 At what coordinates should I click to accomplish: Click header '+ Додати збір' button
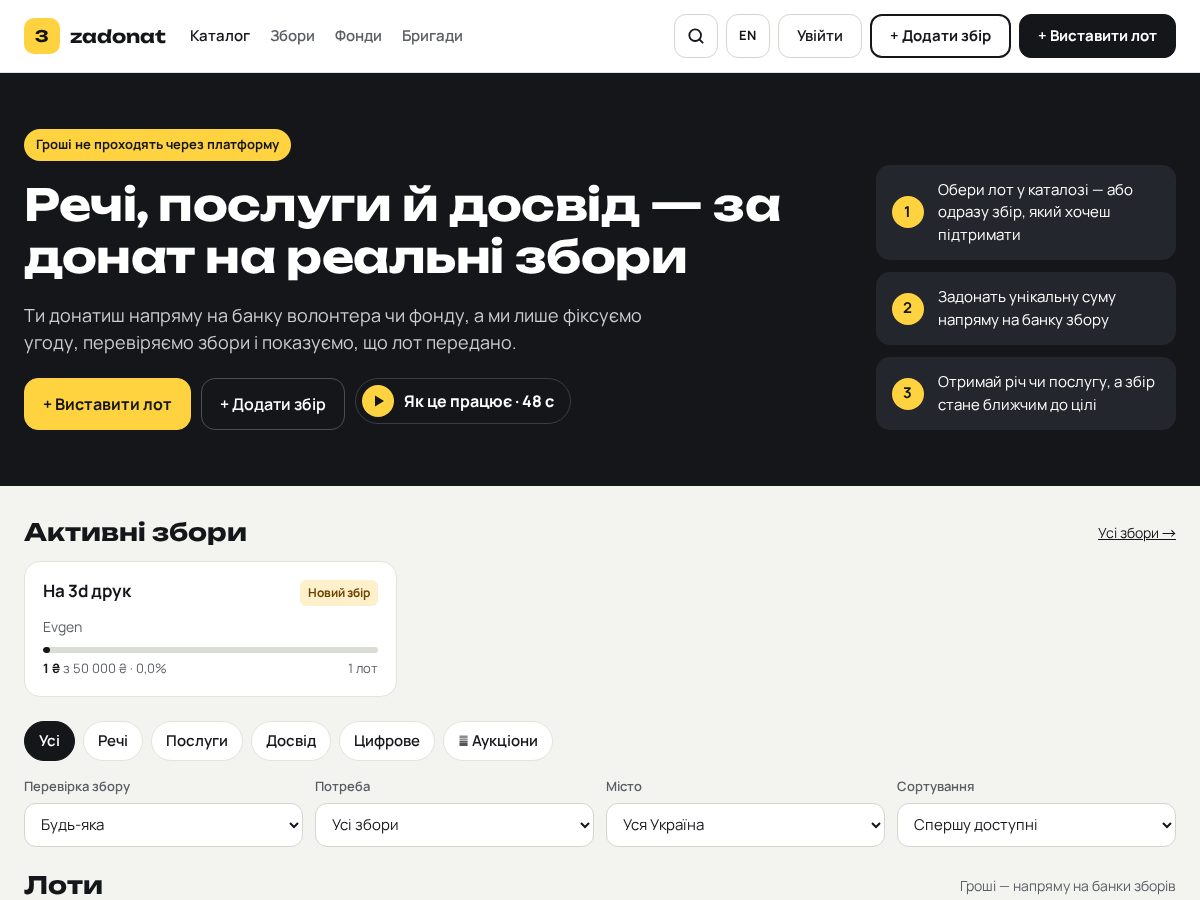tap(940, 36)
